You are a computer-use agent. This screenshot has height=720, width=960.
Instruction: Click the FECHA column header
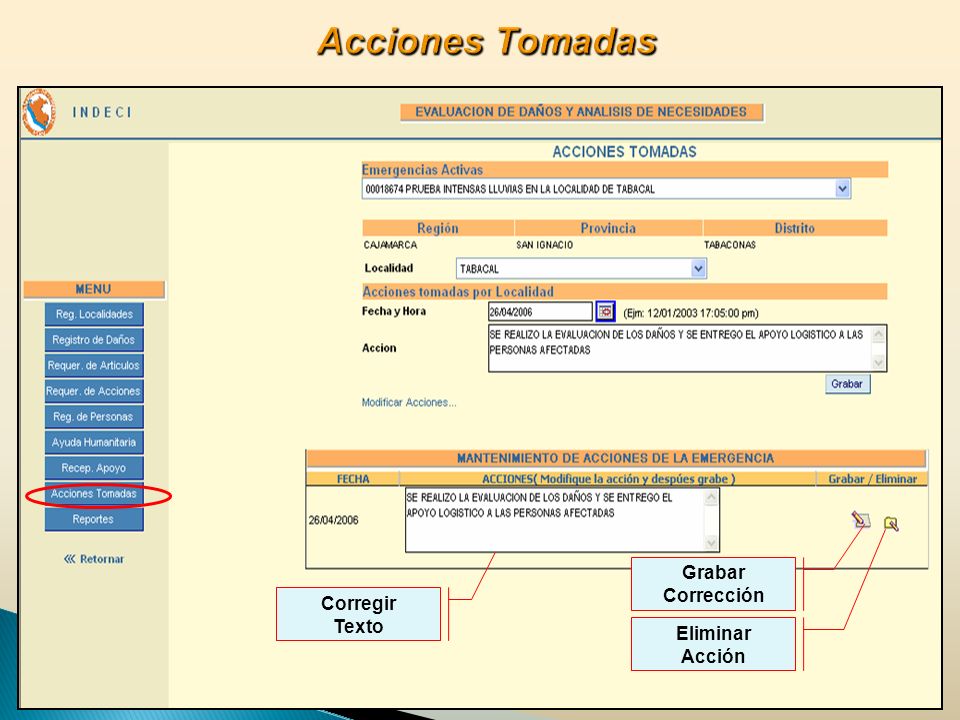pos(353,479)
